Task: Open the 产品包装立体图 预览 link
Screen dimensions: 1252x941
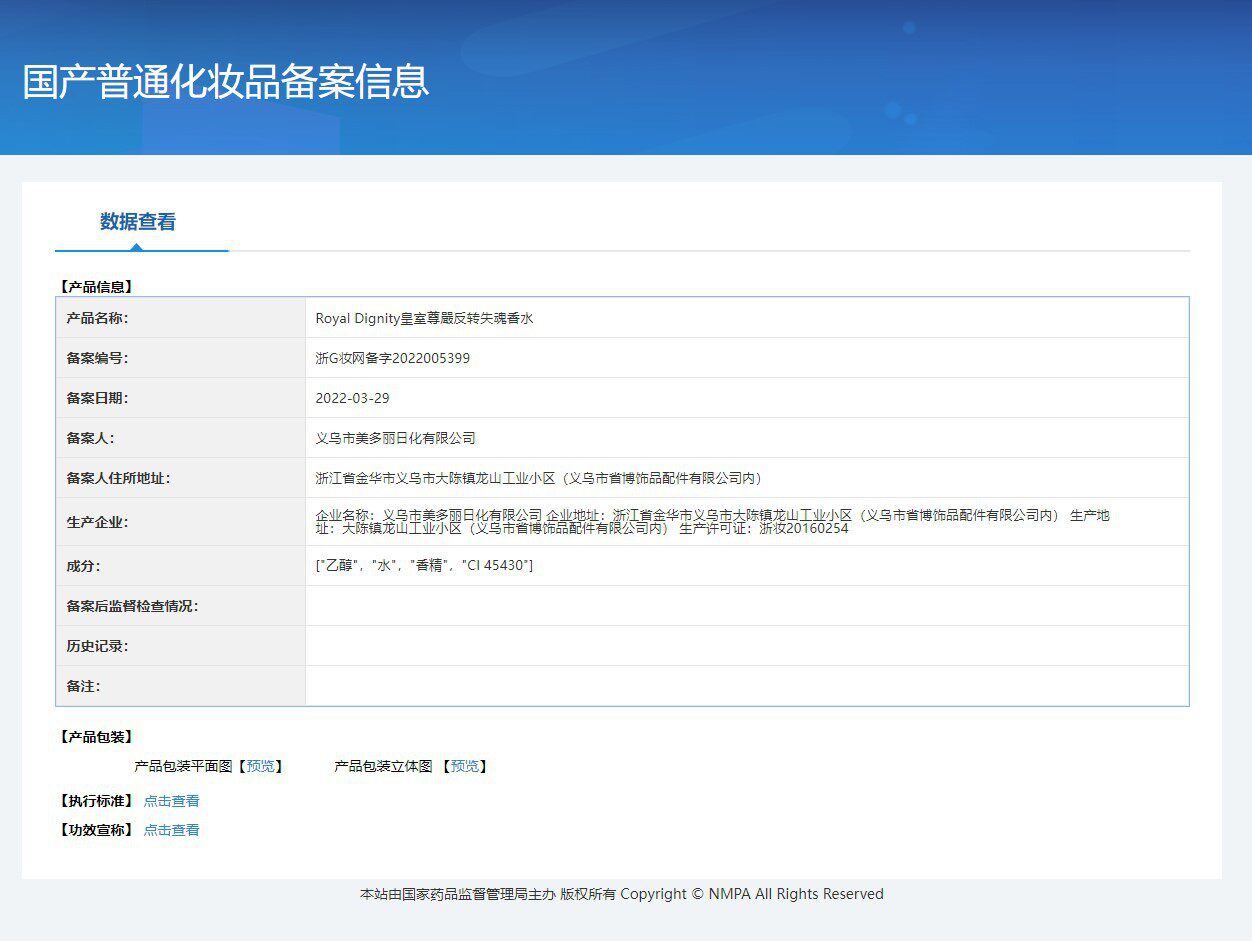Action: [466, 766]
